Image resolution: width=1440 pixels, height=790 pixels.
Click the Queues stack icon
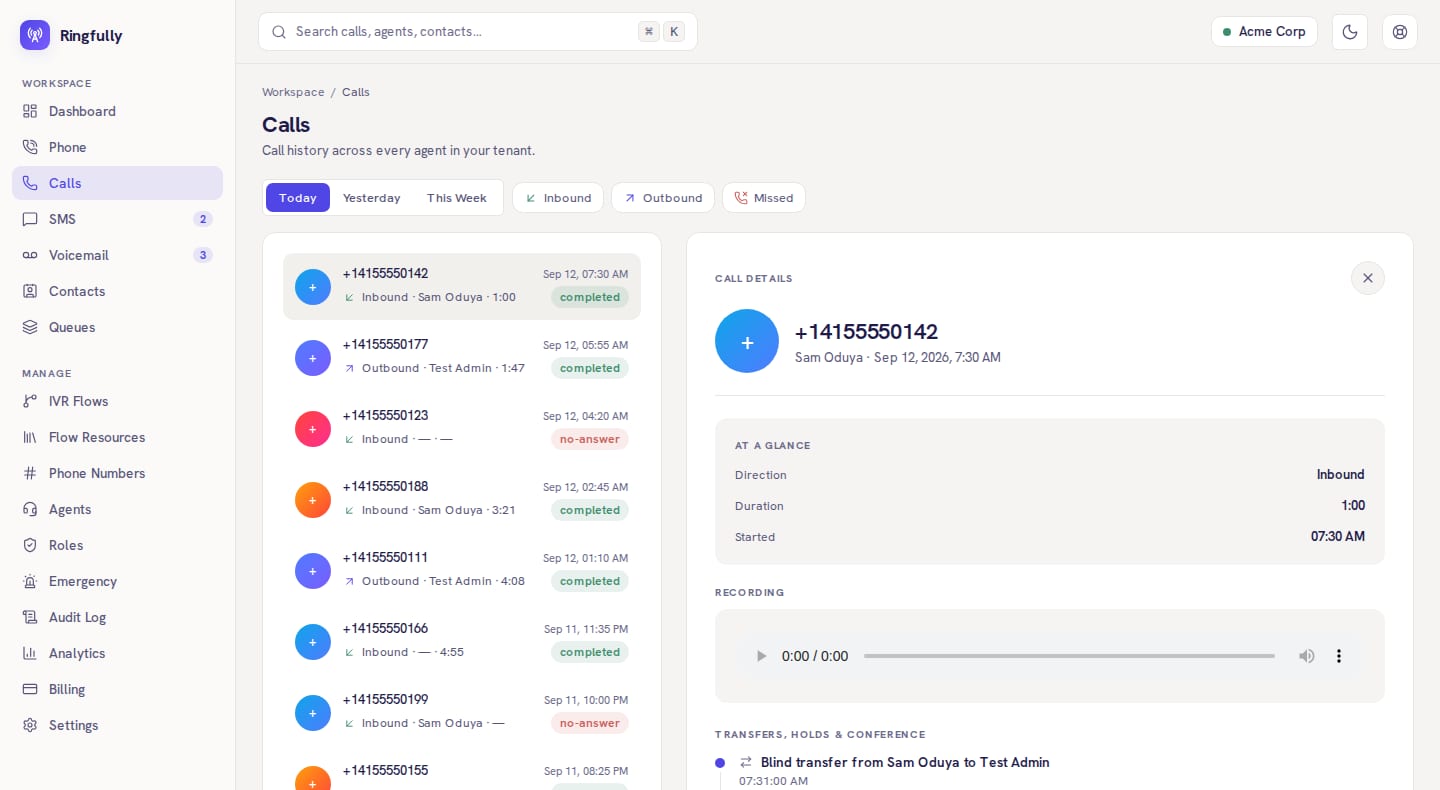click(x=30, y=327)
